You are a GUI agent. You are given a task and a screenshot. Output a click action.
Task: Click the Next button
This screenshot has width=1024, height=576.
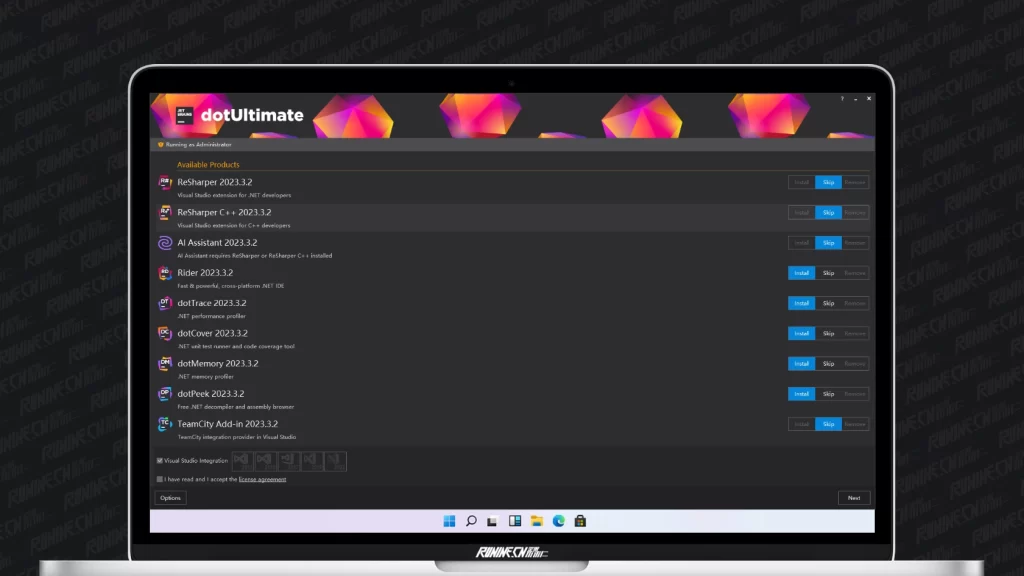click(x=853, y=498)
